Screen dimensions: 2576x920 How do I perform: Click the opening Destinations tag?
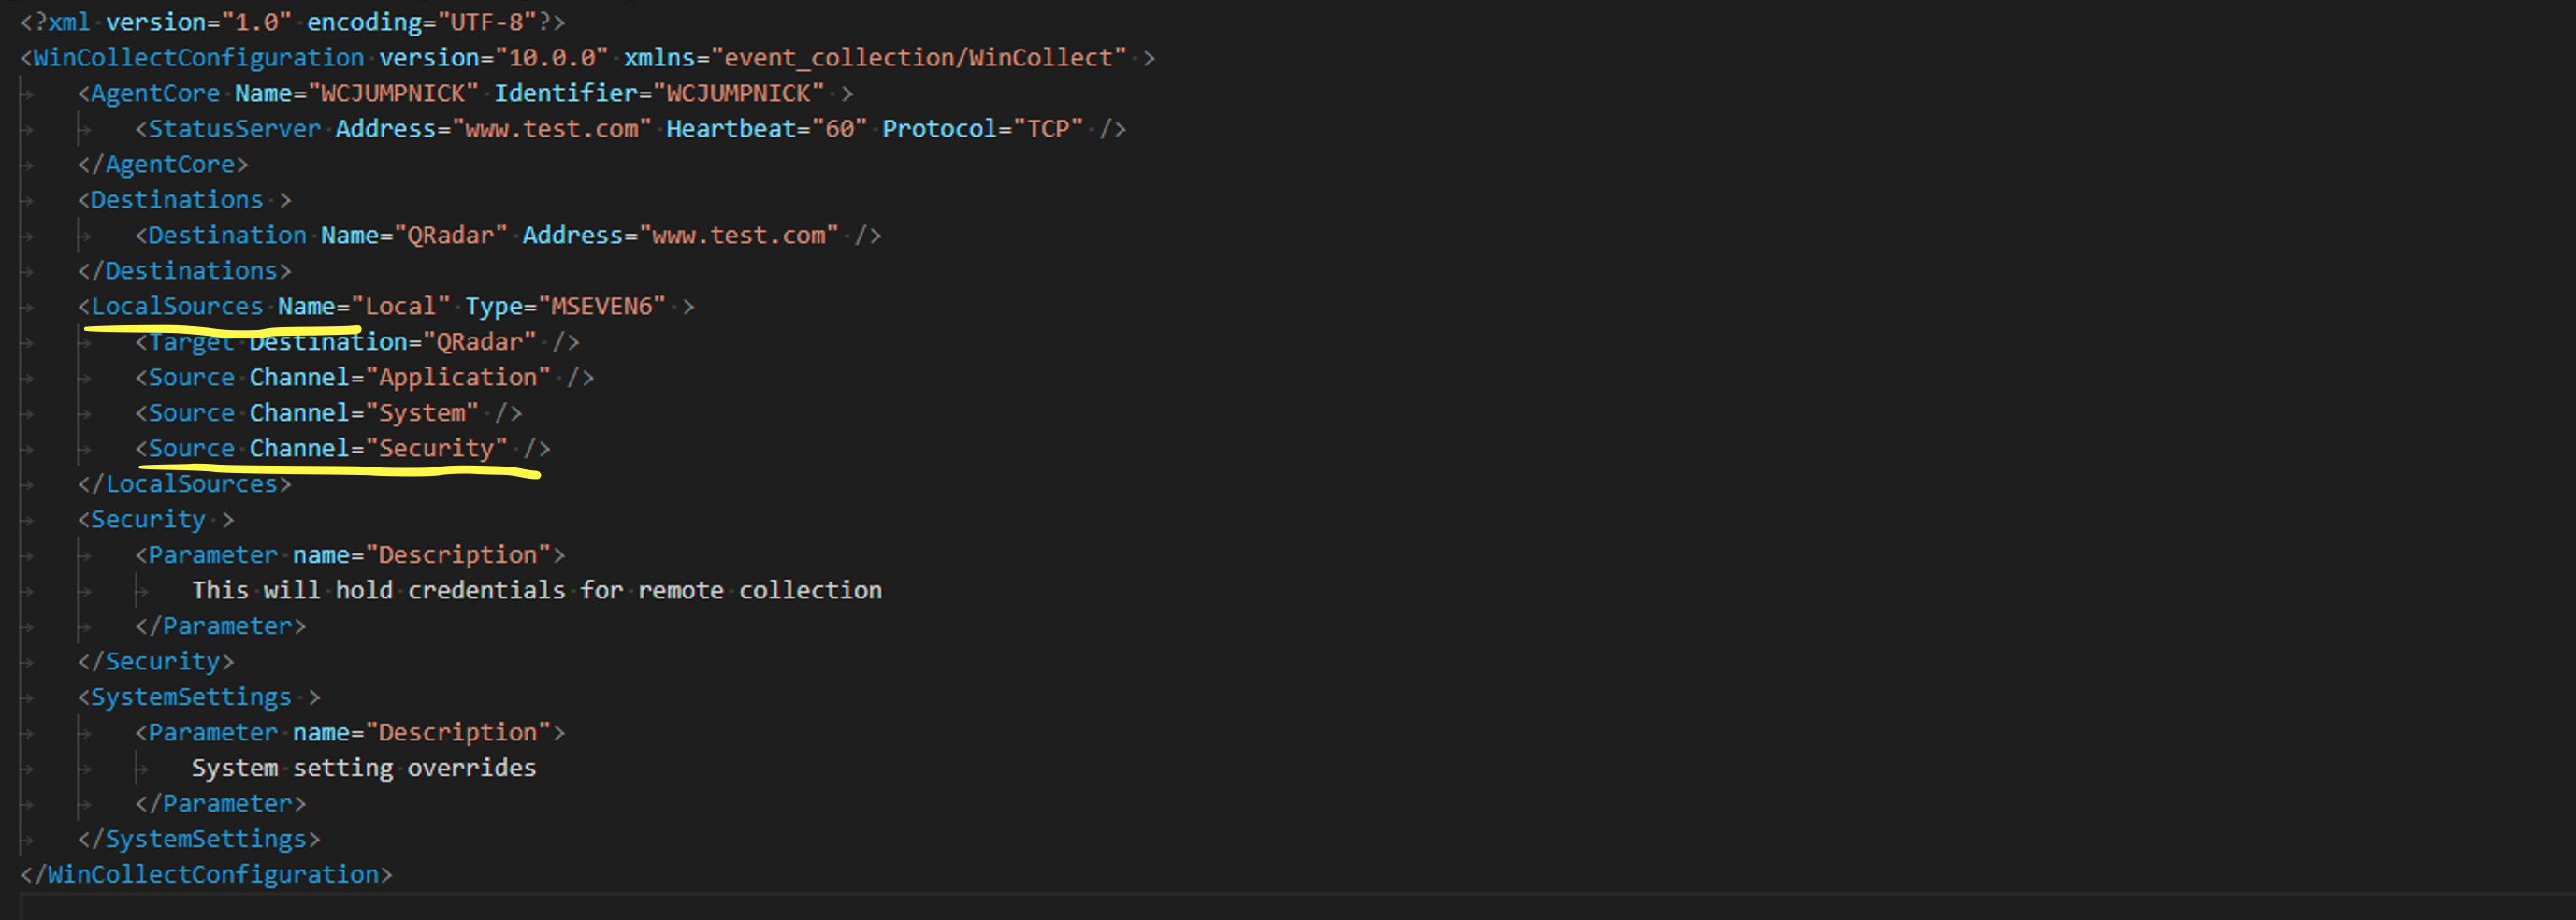pos(176,200)
